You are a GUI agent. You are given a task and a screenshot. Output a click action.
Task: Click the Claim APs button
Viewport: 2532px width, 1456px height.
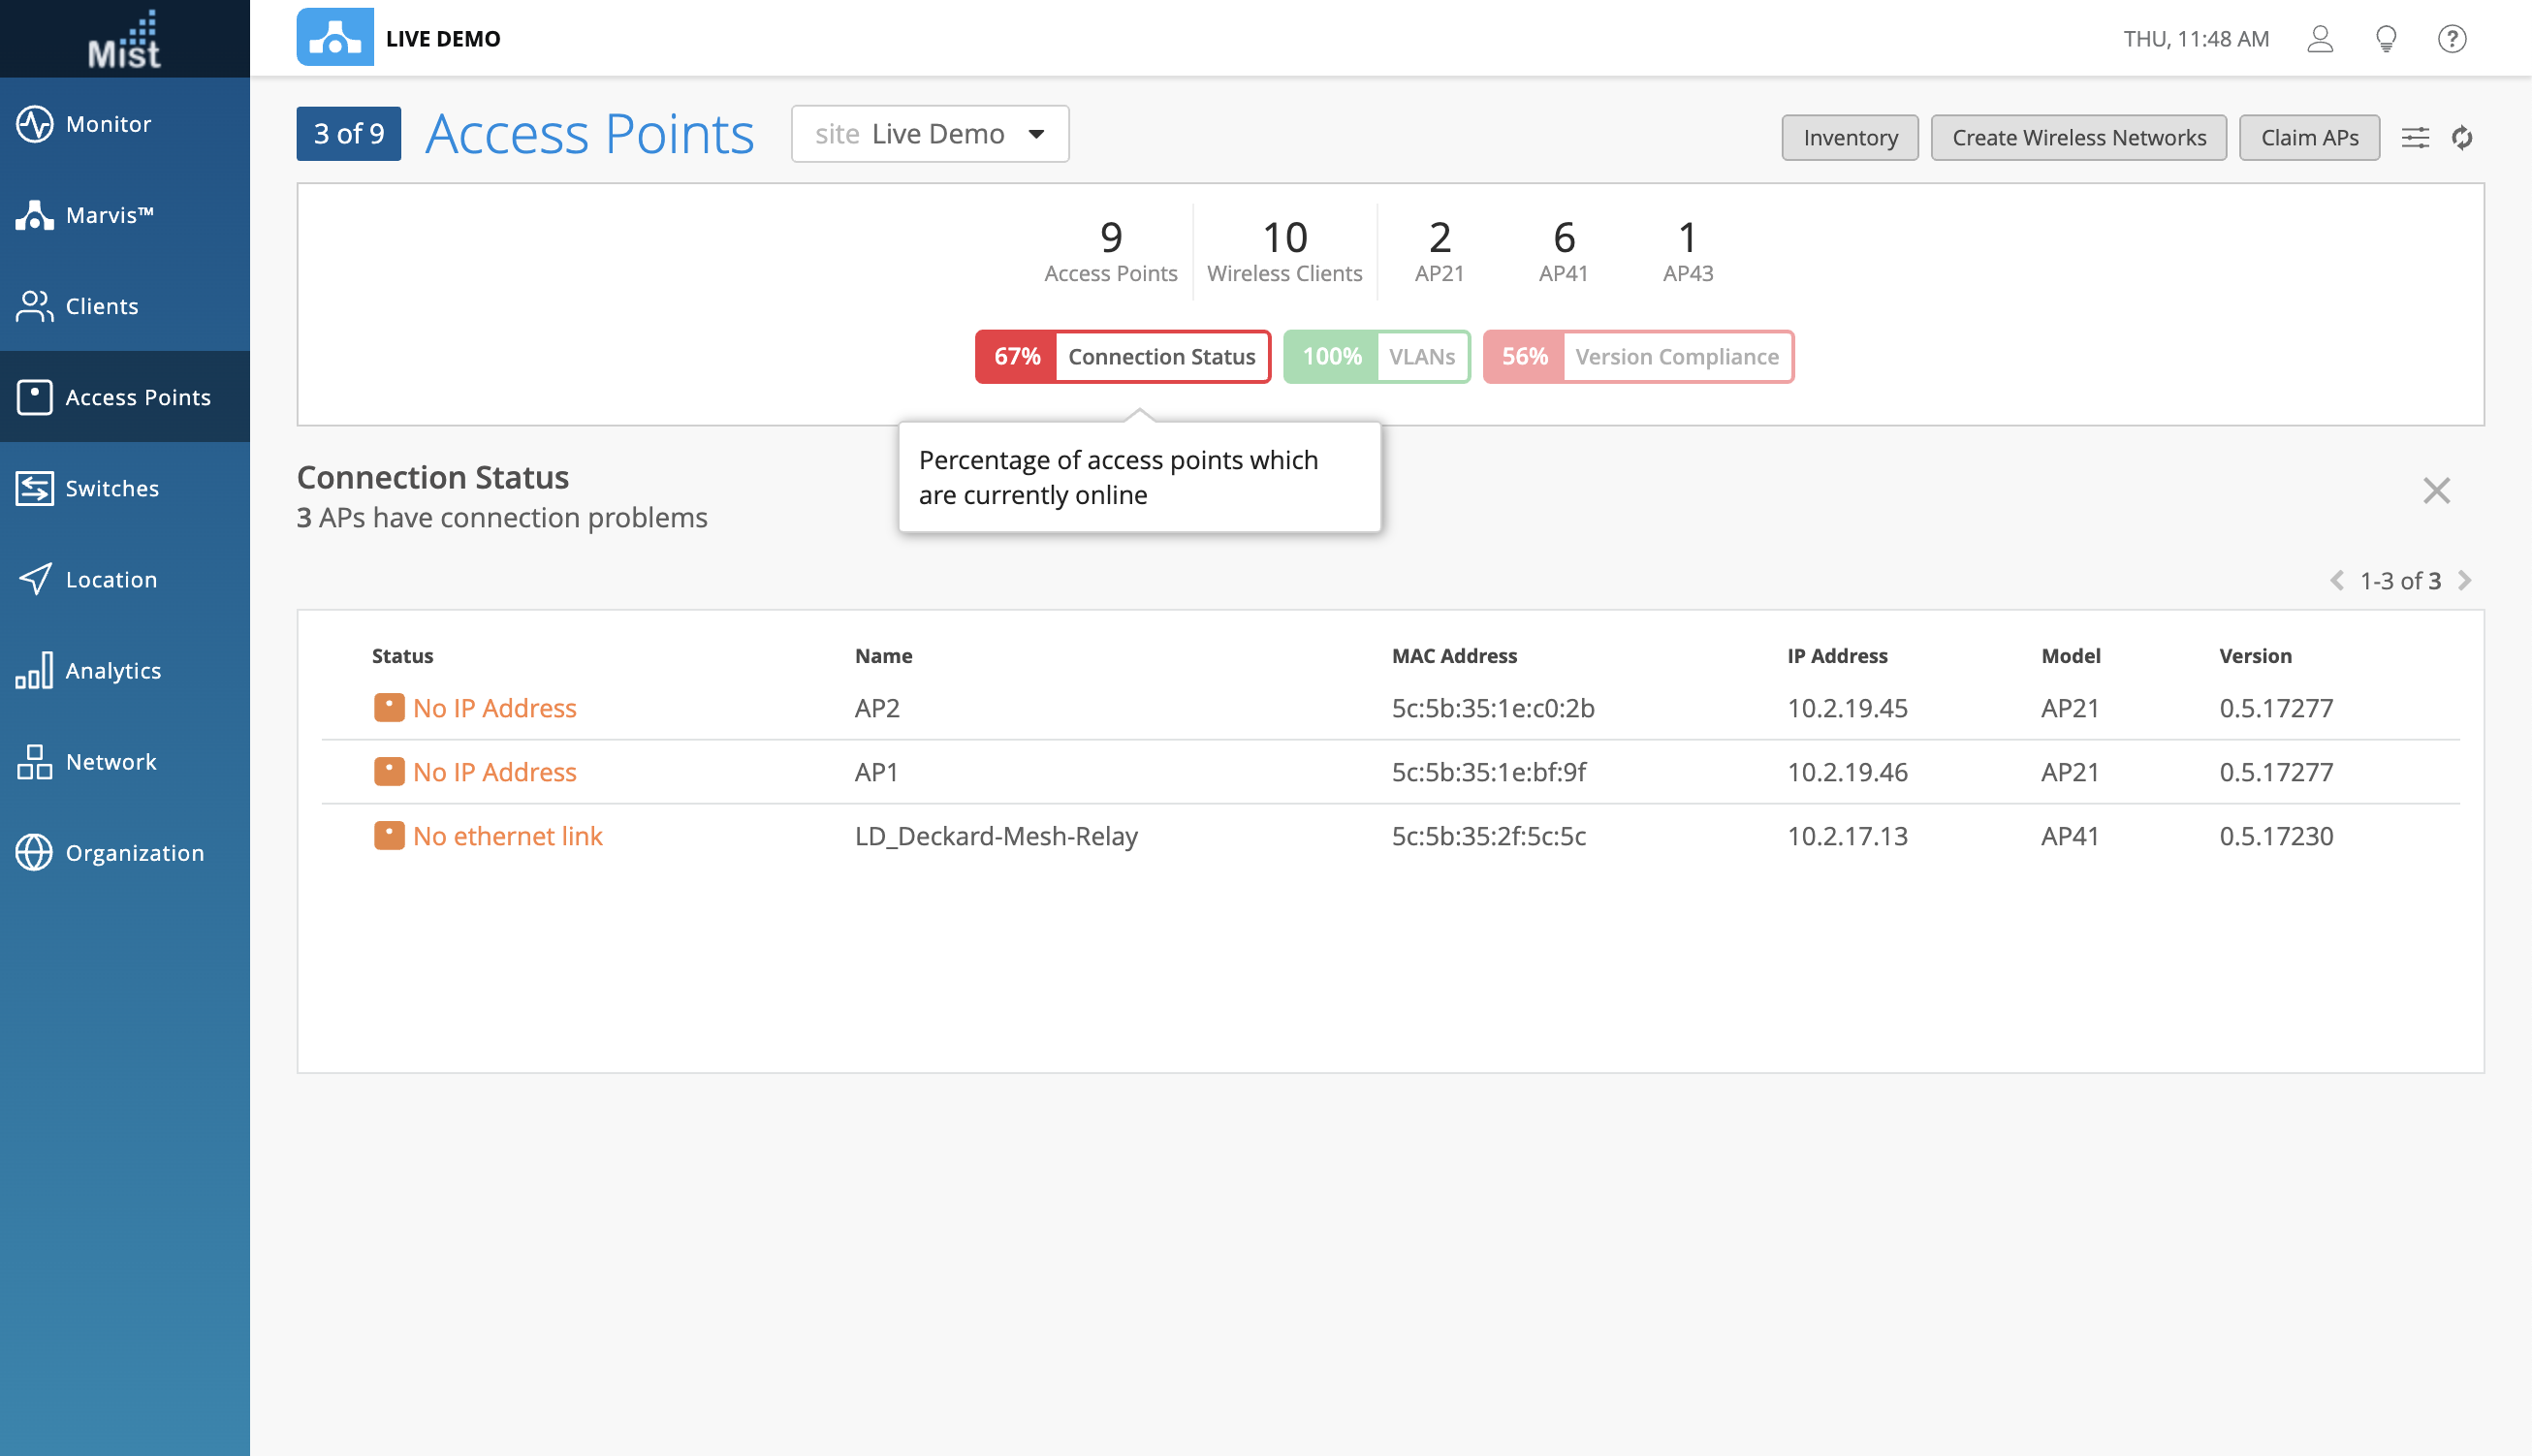(x=2308, y=138)
